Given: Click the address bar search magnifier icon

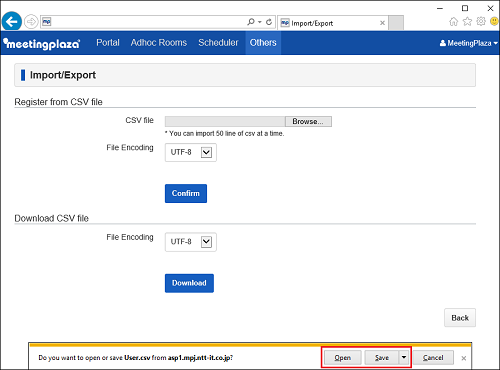Looking at the screenshot, I should 251,22.
